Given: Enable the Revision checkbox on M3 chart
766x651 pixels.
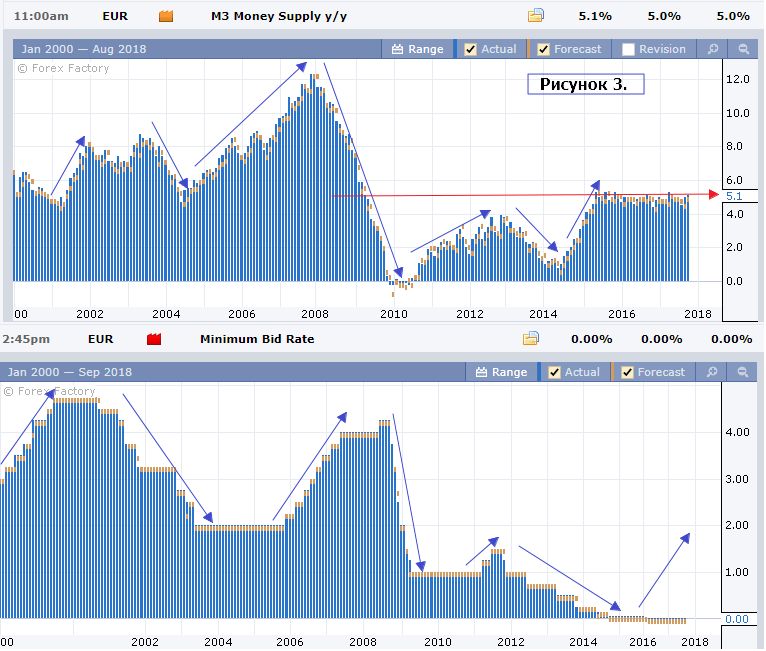Looking at the screenshot, I should pos(628,49).
